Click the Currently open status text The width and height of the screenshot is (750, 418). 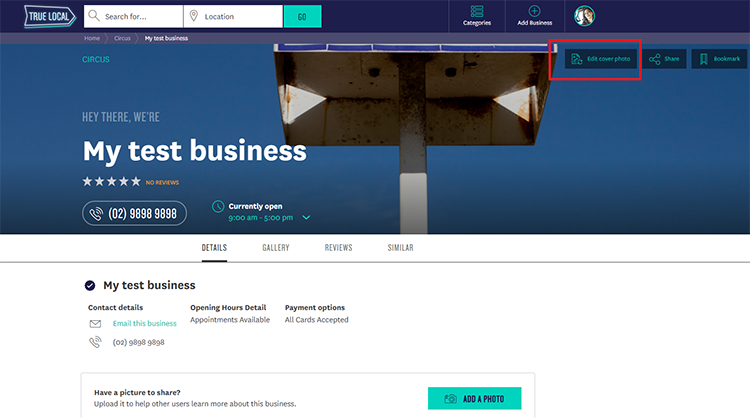click(x=255, y=206)
